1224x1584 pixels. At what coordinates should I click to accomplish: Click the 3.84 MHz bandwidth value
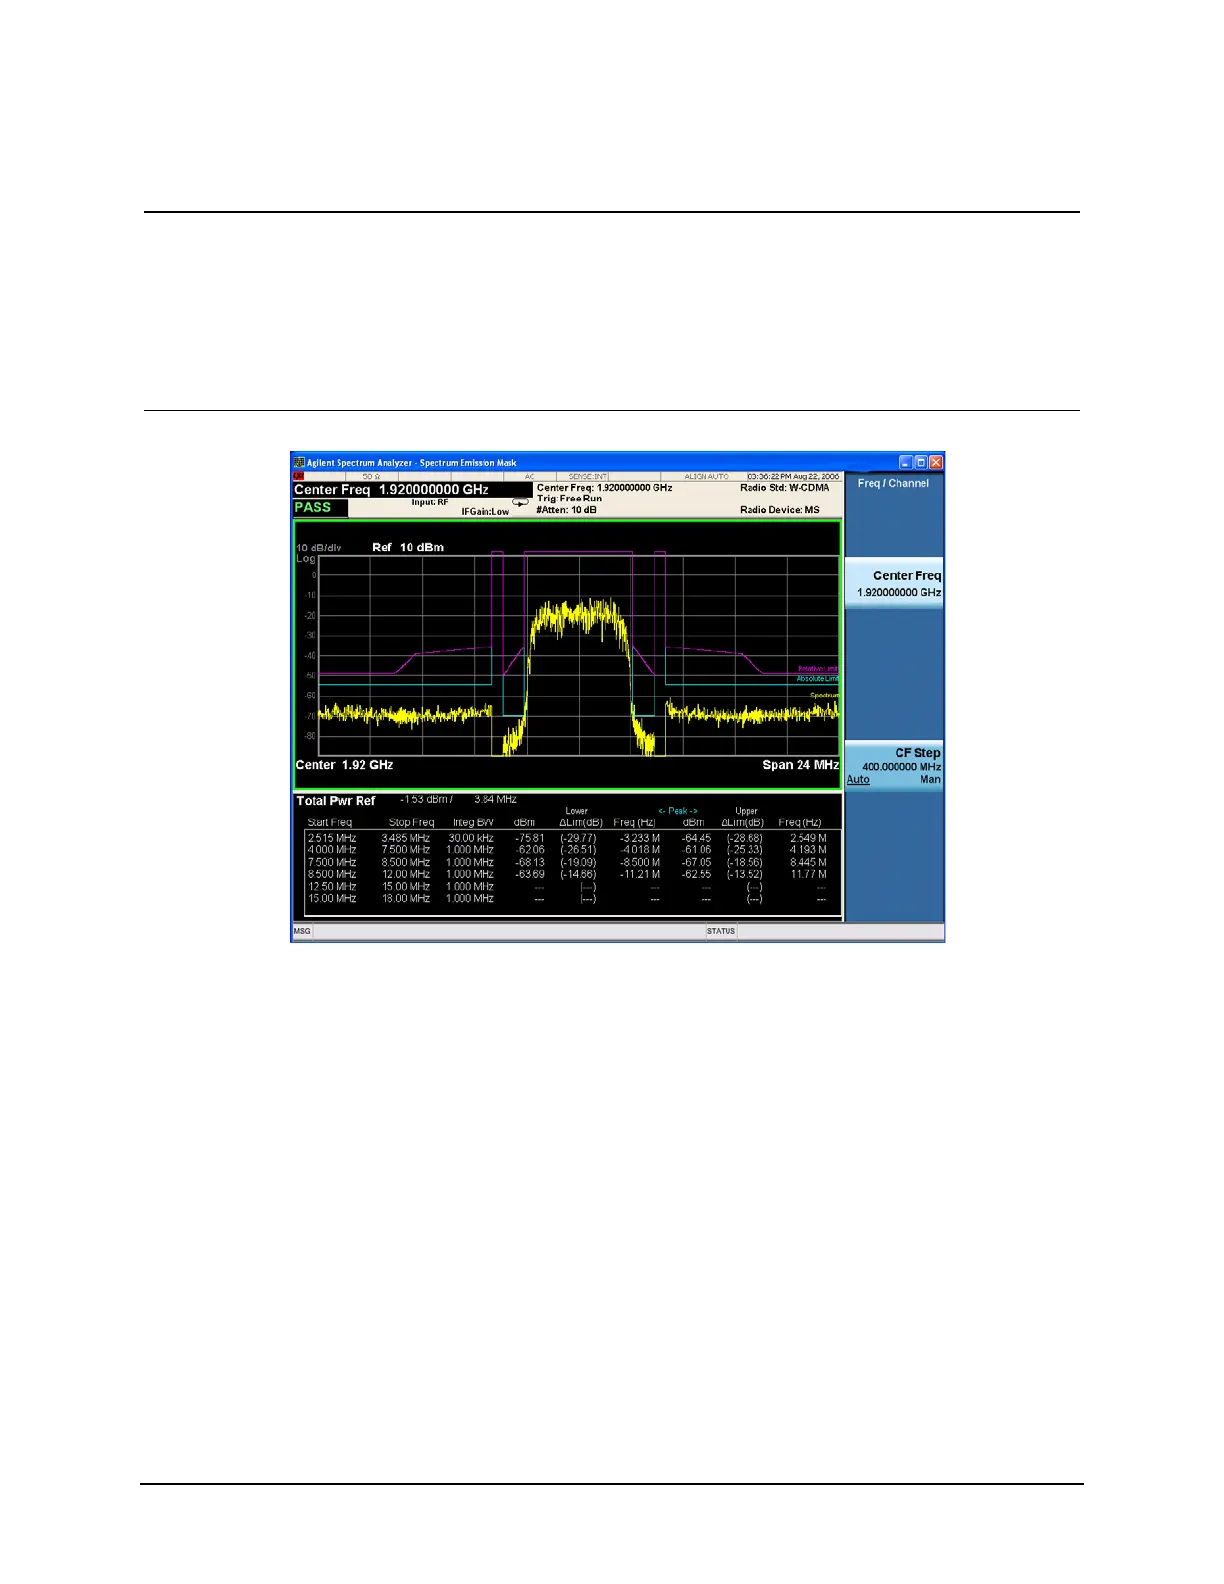pyautogui.click(x=495, y=800)
